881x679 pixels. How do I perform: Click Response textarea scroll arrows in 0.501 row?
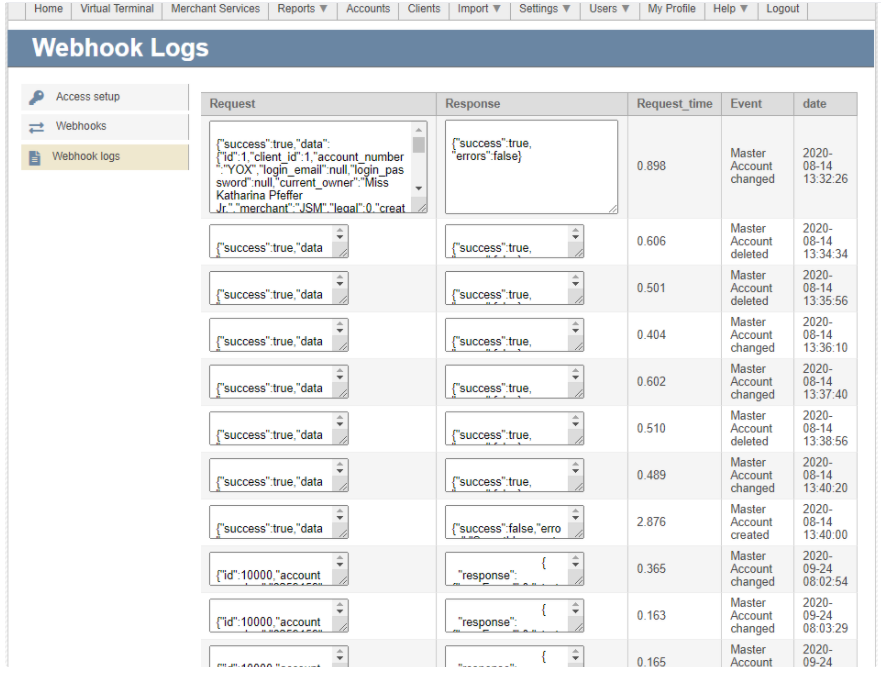(x=575, y=282)
